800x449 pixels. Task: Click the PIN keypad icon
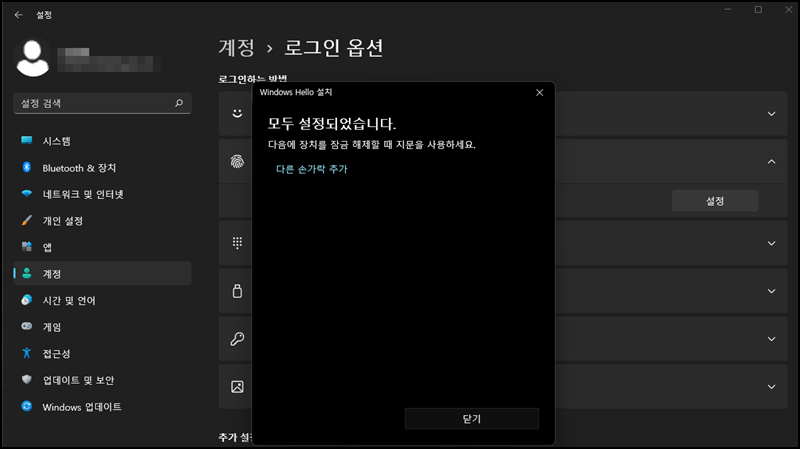[x=237, y=243]
